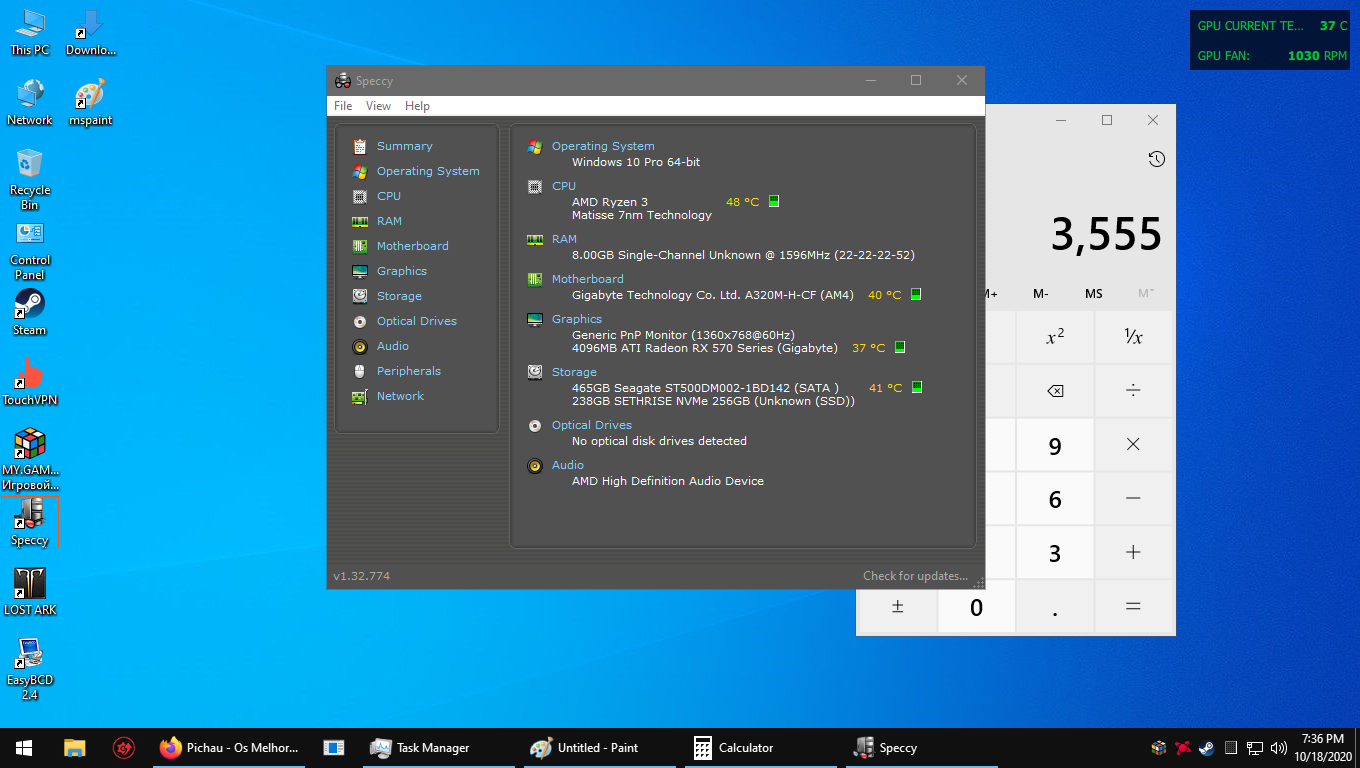Click the CPU heading in the summary panel
The image size is (1360, 768).
click(564, 186)
